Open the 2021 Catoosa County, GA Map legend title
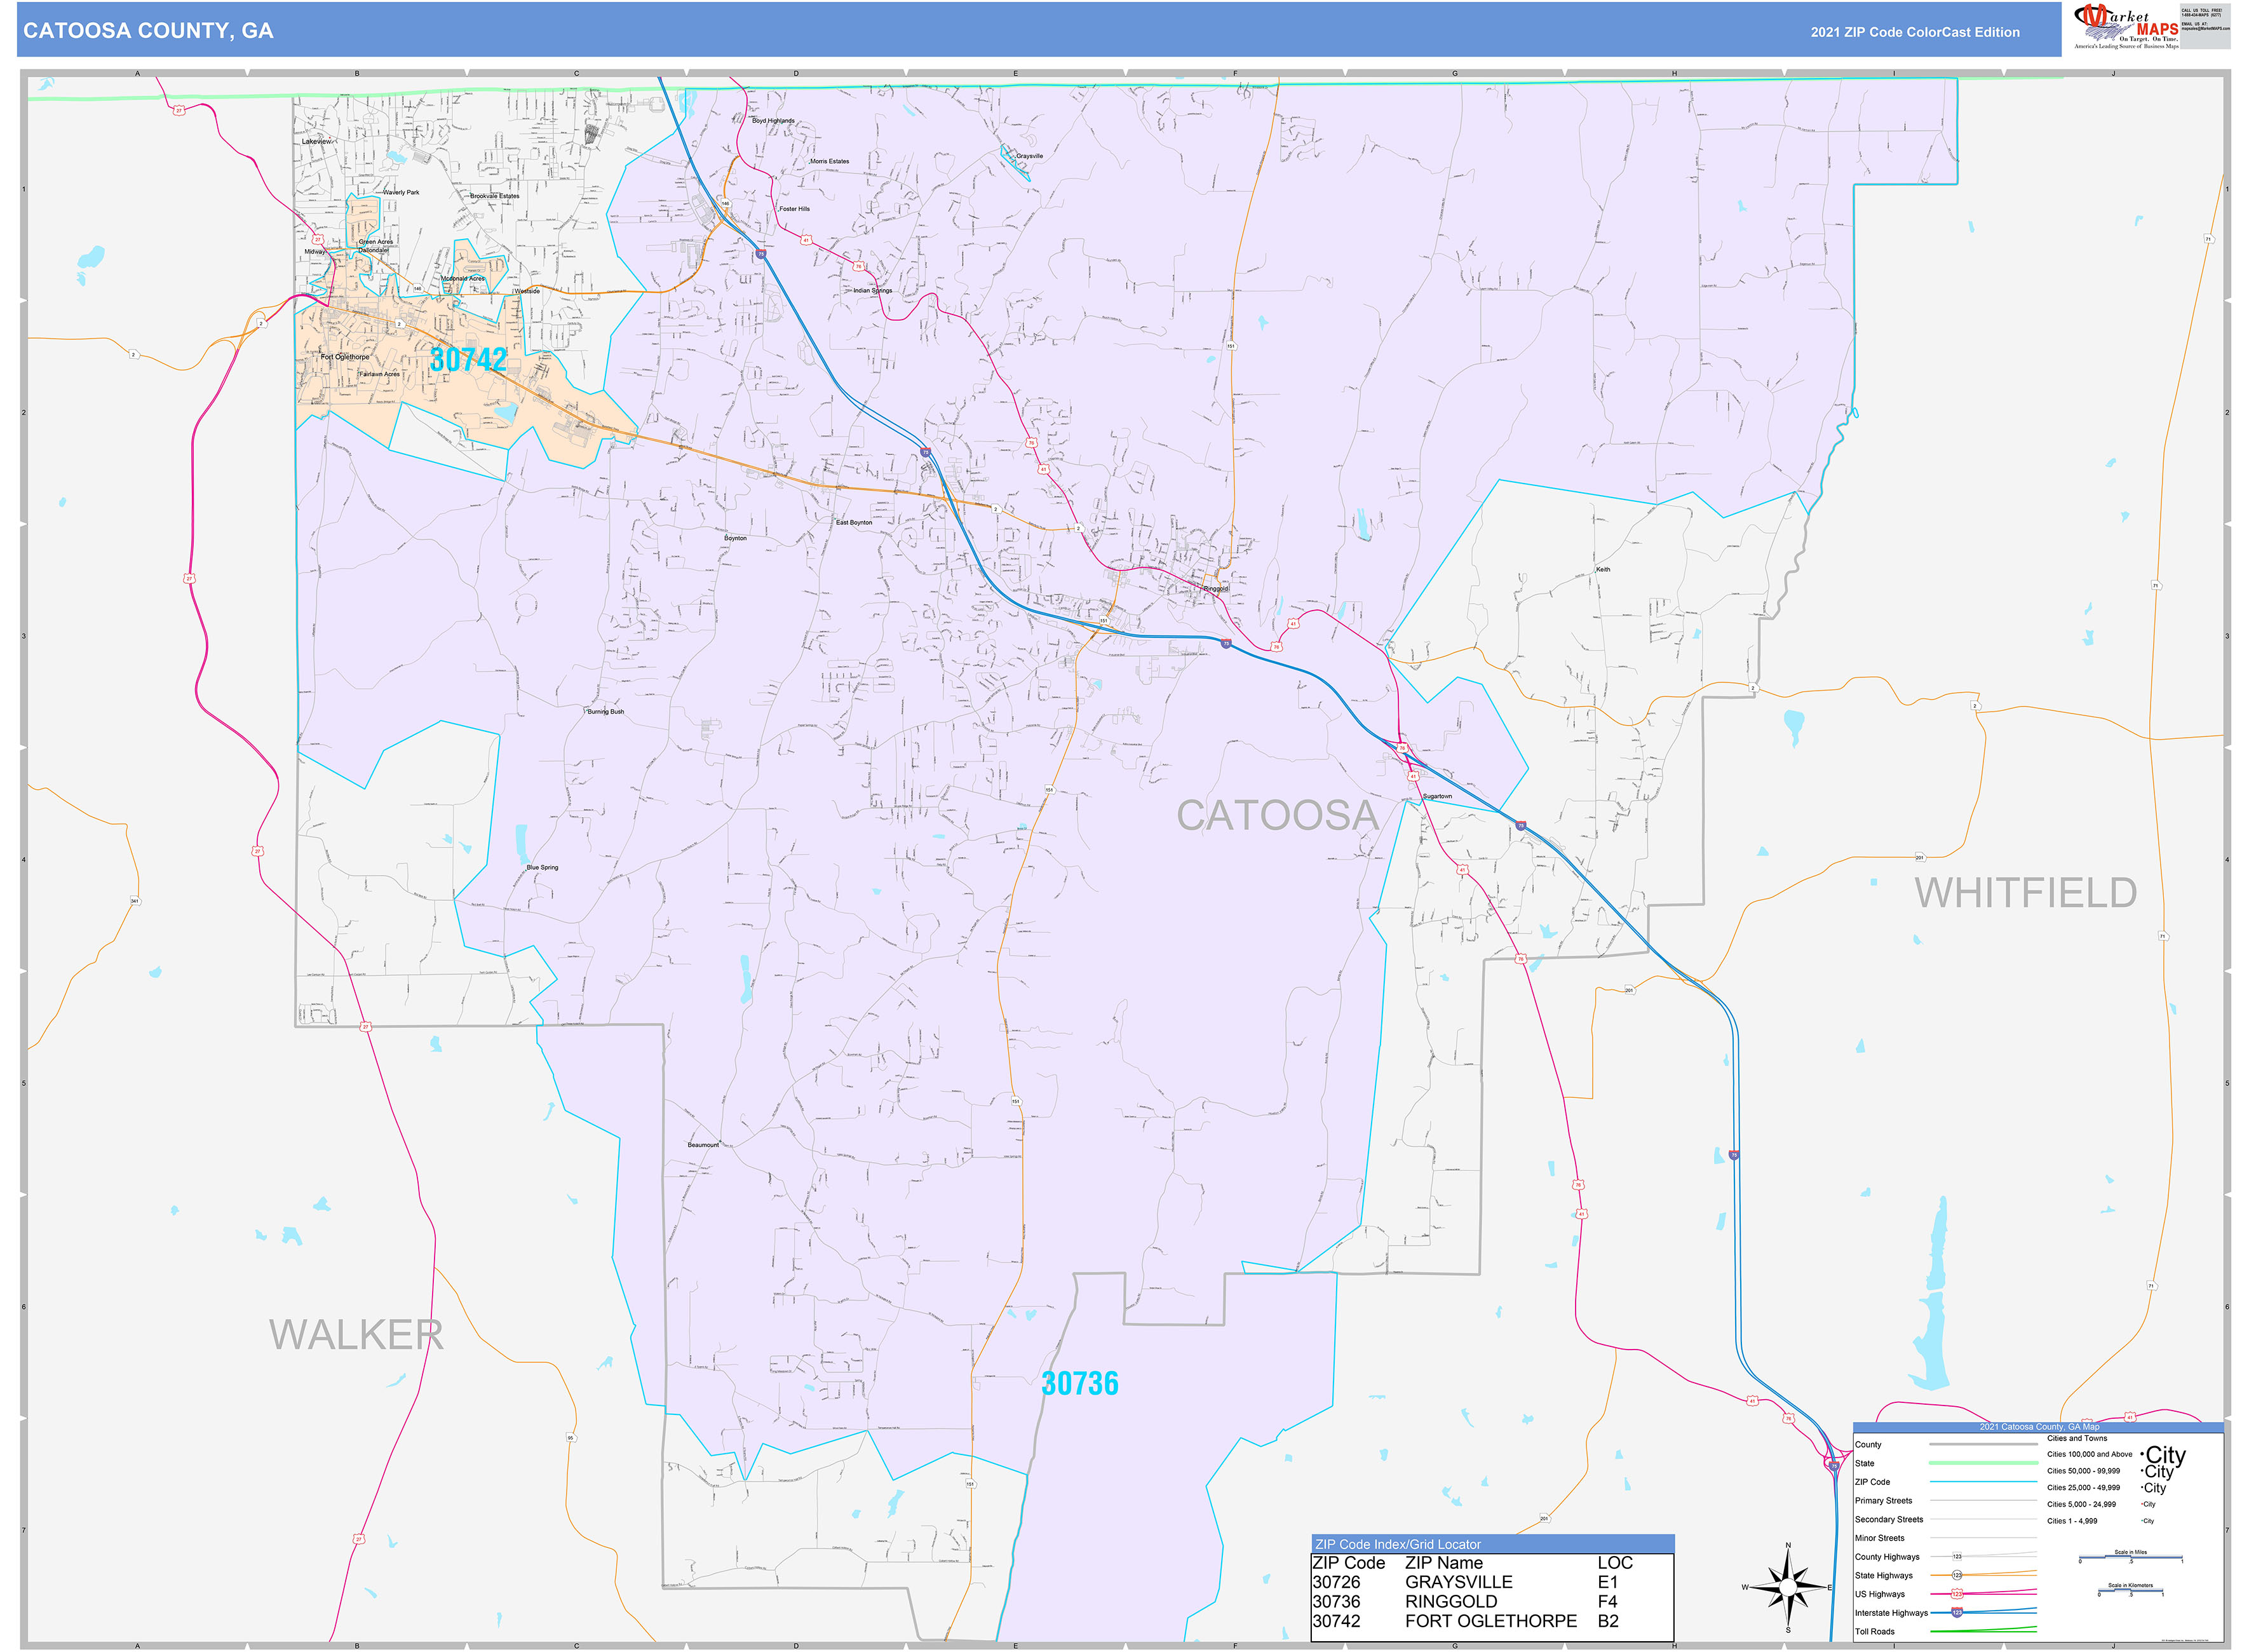This screenshot has height=1652, width=2242. pyautogui.click(x=2040, y=1427)
